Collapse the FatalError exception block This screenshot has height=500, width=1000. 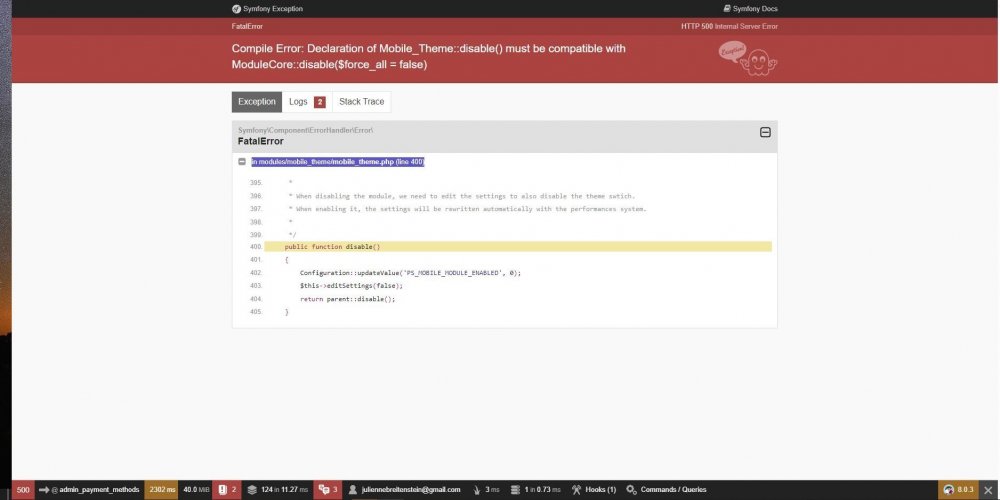click(765, 132)
